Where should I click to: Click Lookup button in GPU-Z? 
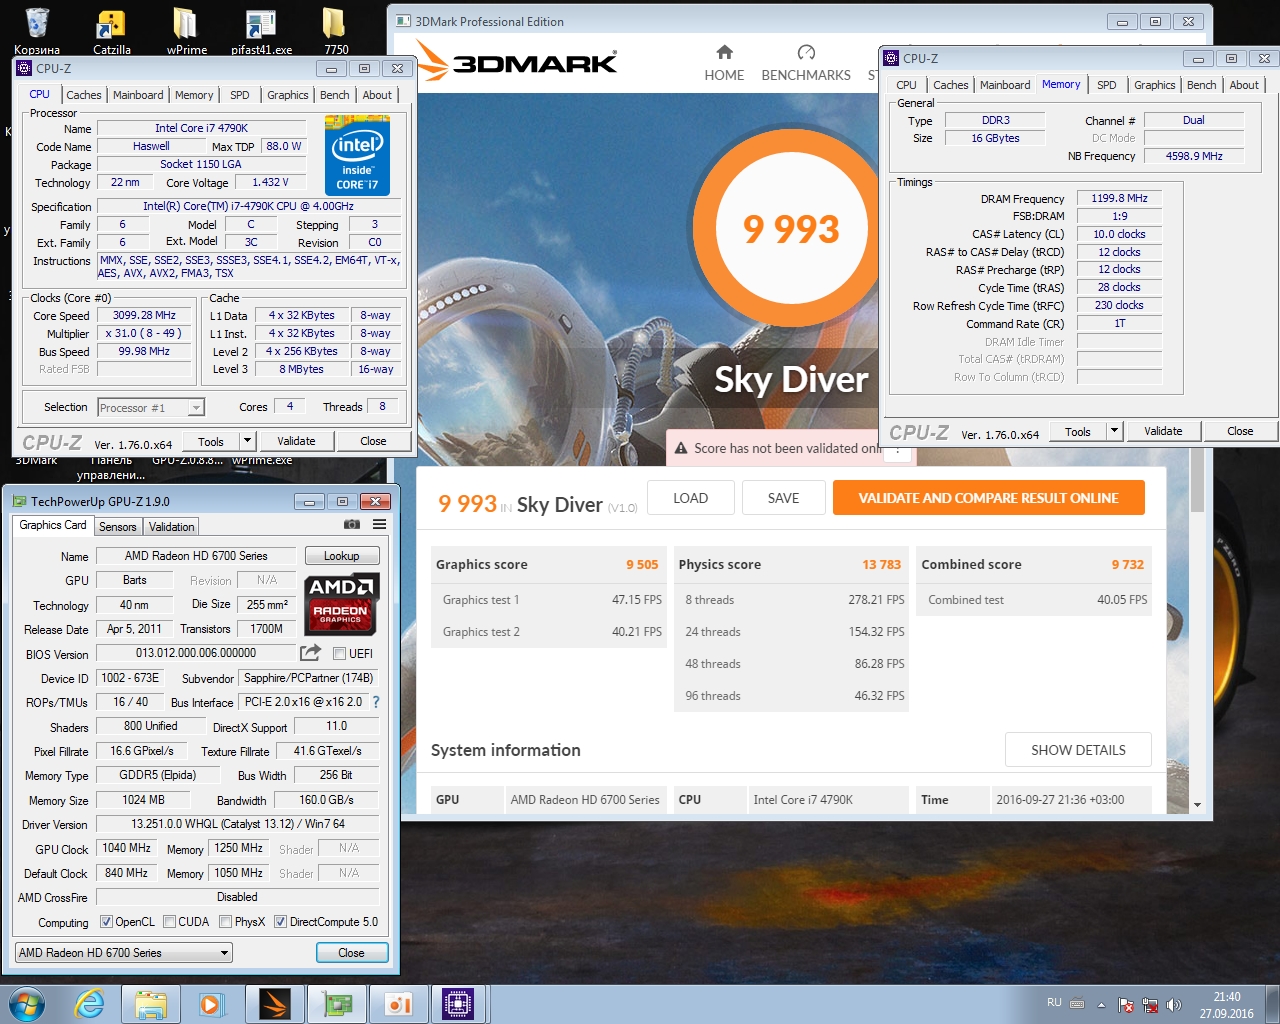click(341, 556)
